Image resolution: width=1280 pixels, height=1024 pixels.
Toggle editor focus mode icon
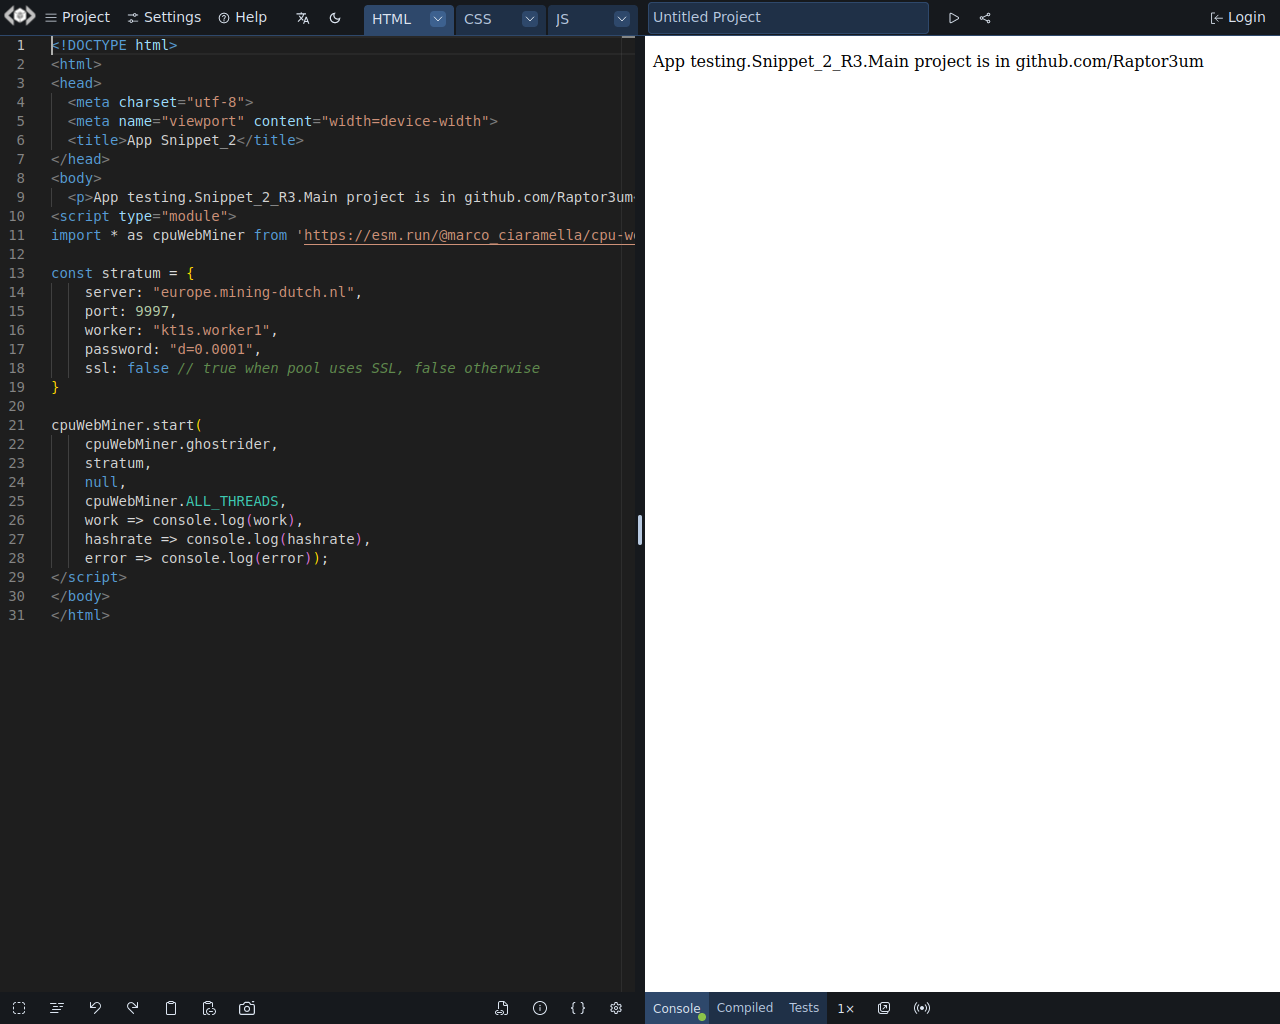19,1008
